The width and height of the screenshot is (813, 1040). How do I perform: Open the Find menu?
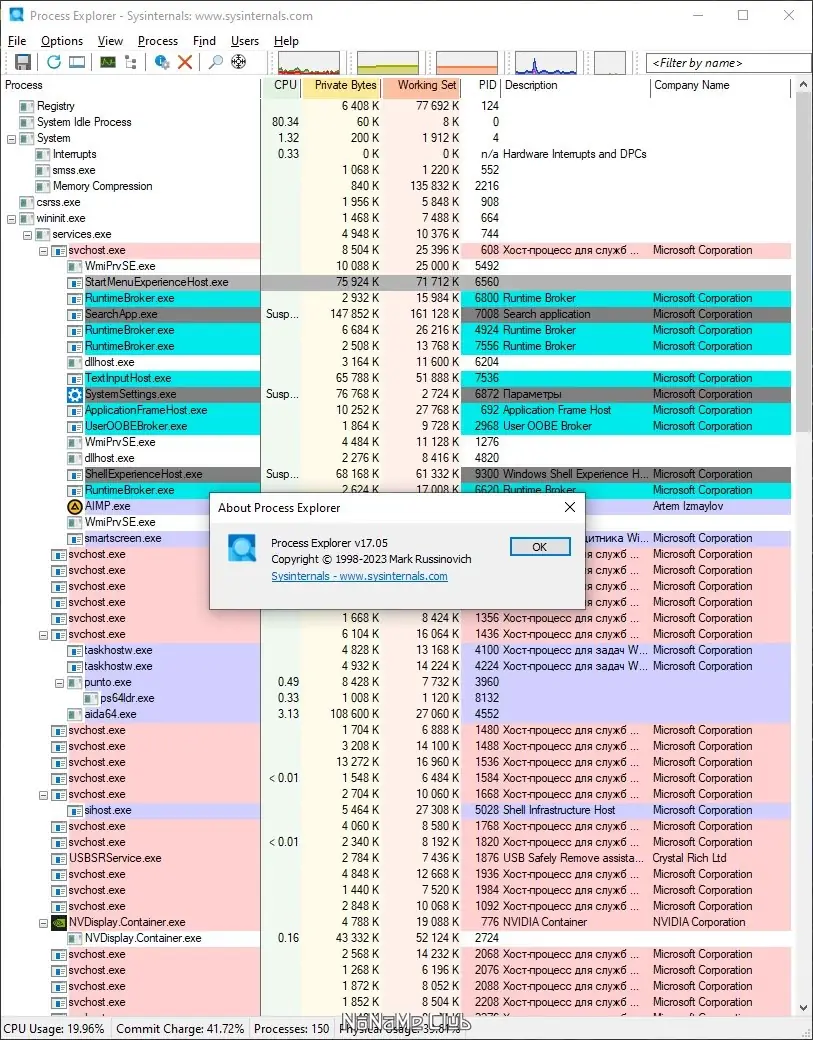[204, 41]
